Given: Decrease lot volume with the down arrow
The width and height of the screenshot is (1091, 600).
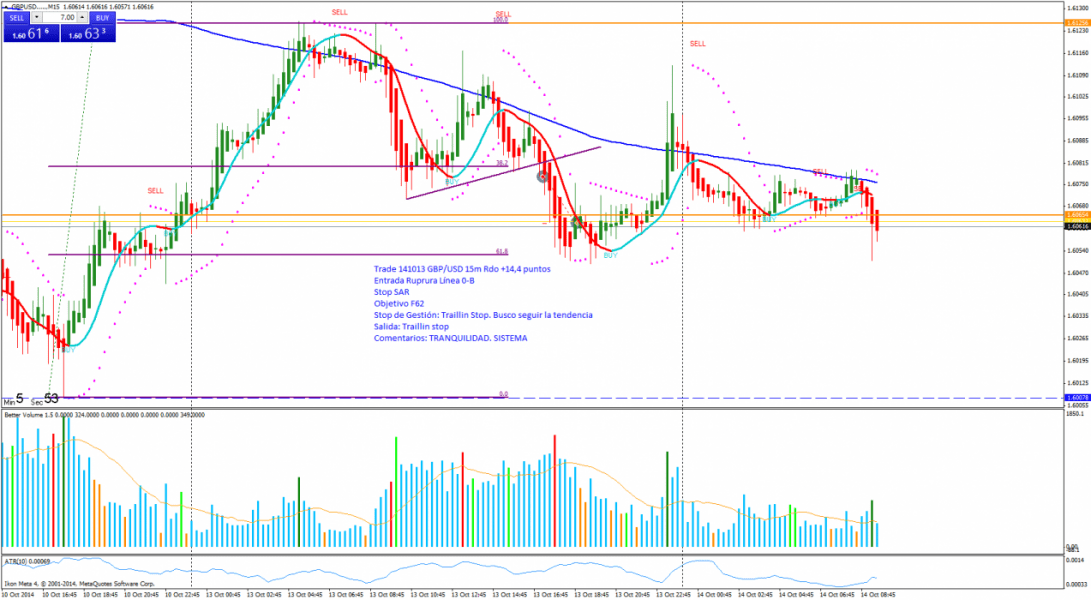Looking at the screenshot, I should pos(38,18).
